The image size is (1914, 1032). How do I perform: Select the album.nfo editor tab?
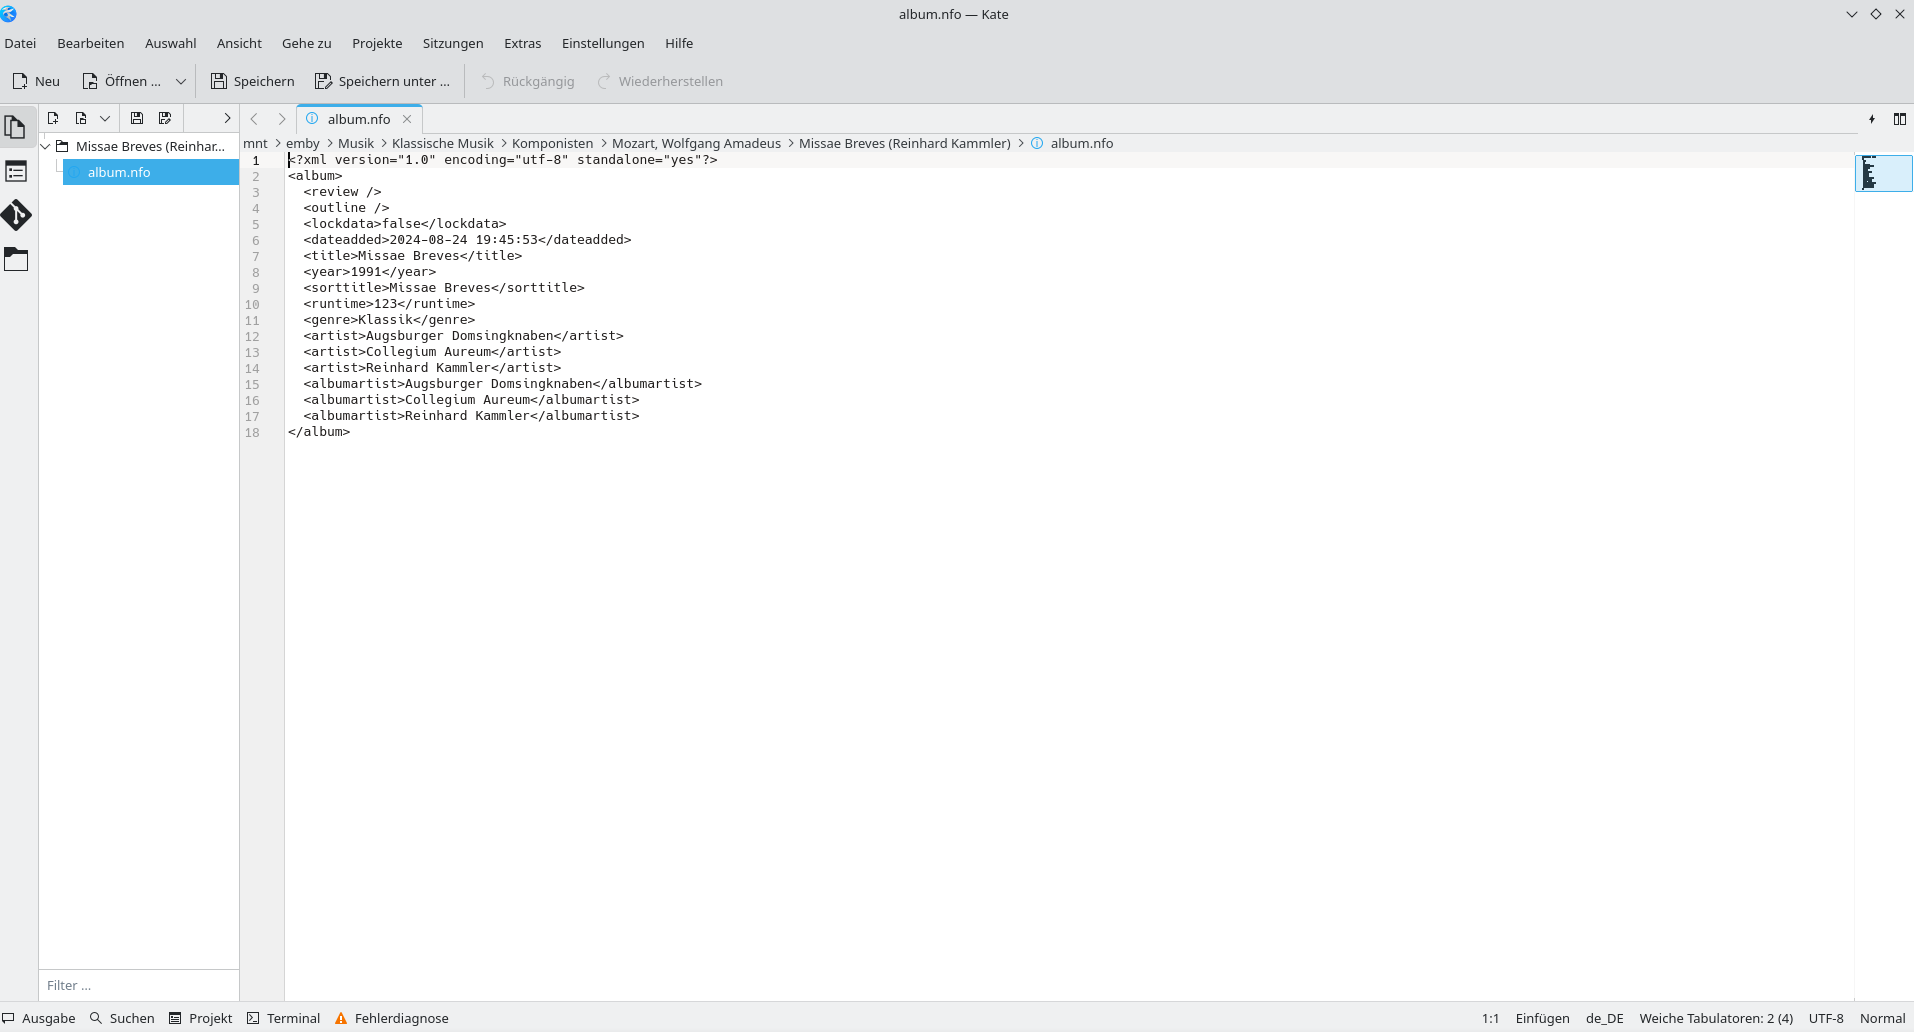(x=360, y=119)
